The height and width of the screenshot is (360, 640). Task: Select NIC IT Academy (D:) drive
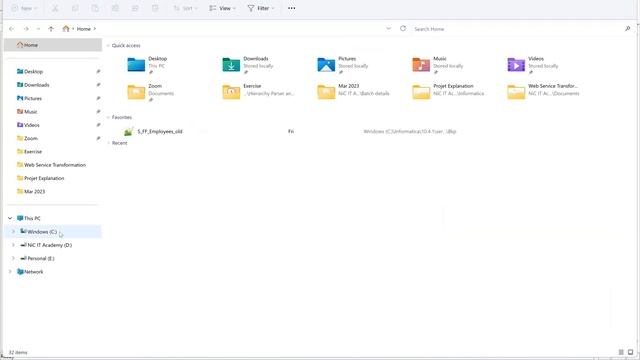coord(49,245)
